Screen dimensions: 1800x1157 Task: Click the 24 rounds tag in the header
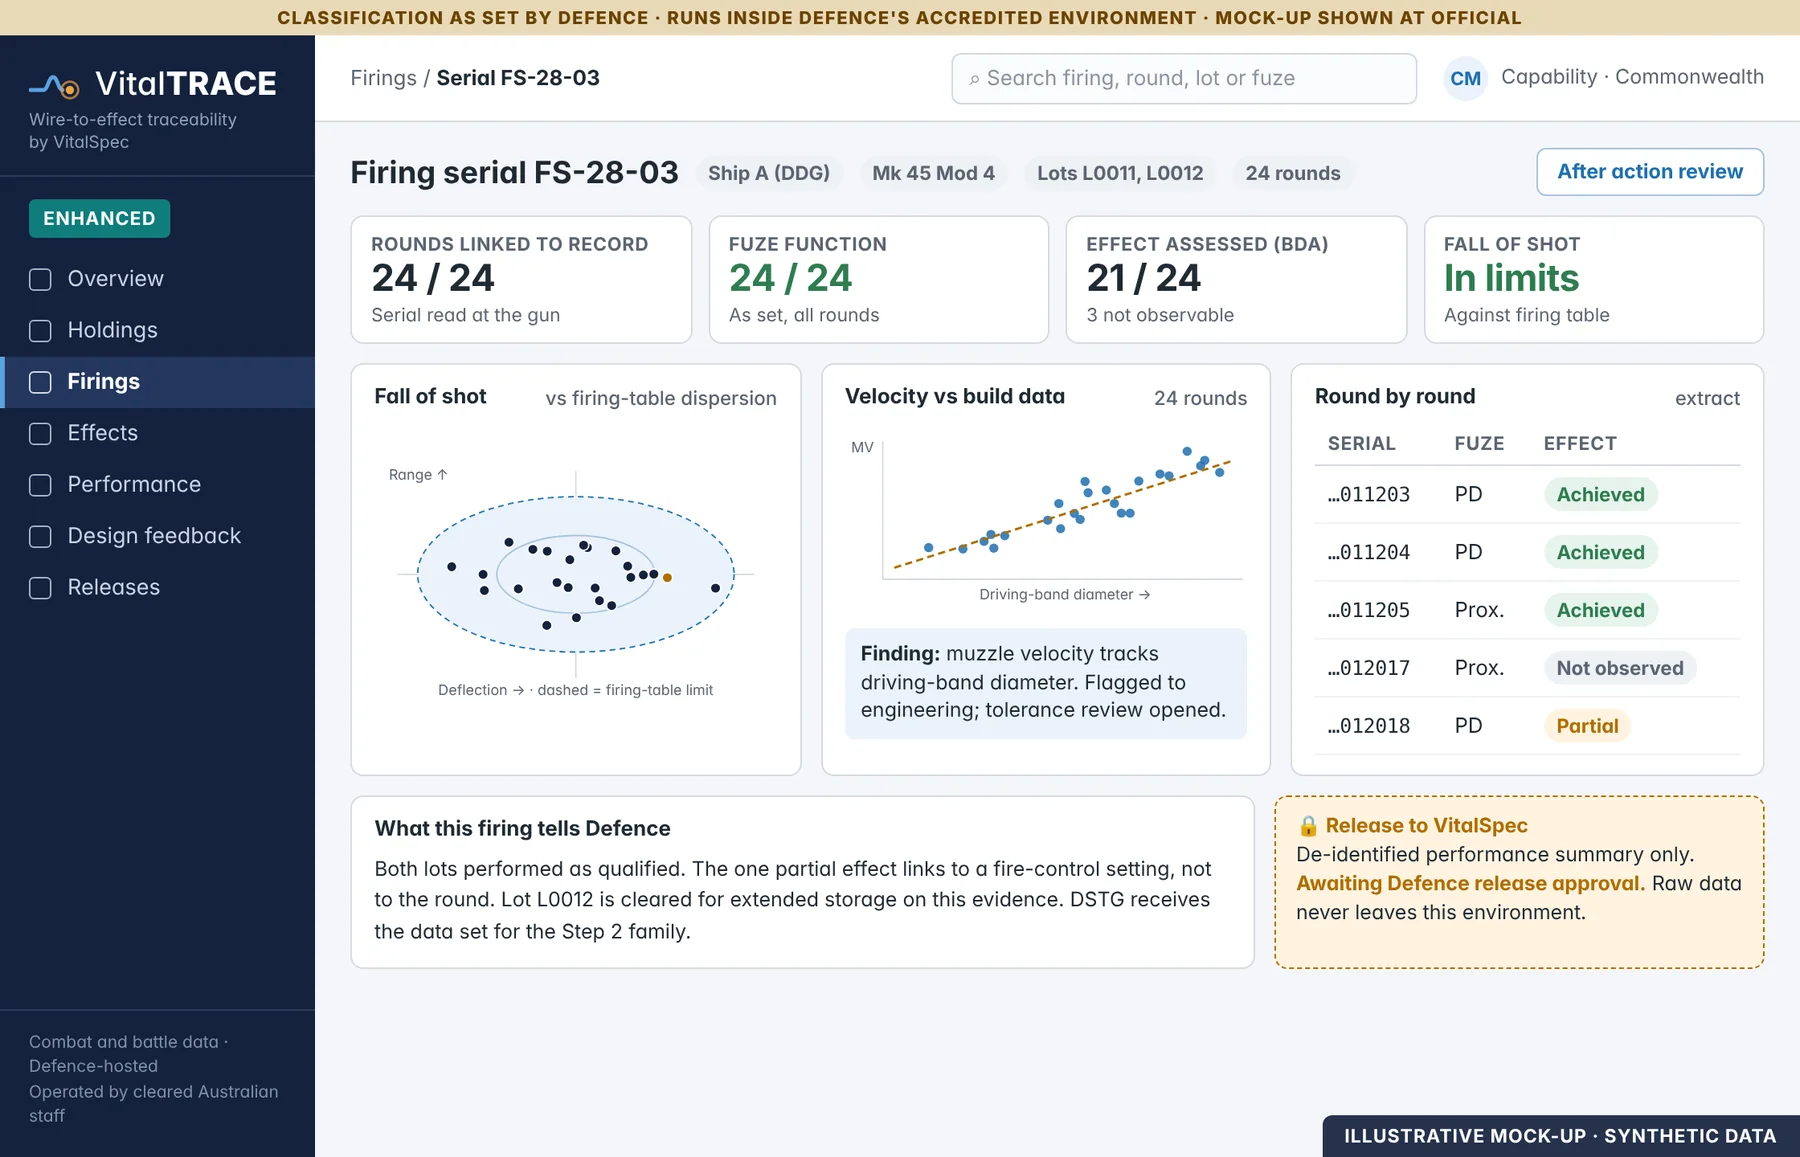click(1293, 173)
